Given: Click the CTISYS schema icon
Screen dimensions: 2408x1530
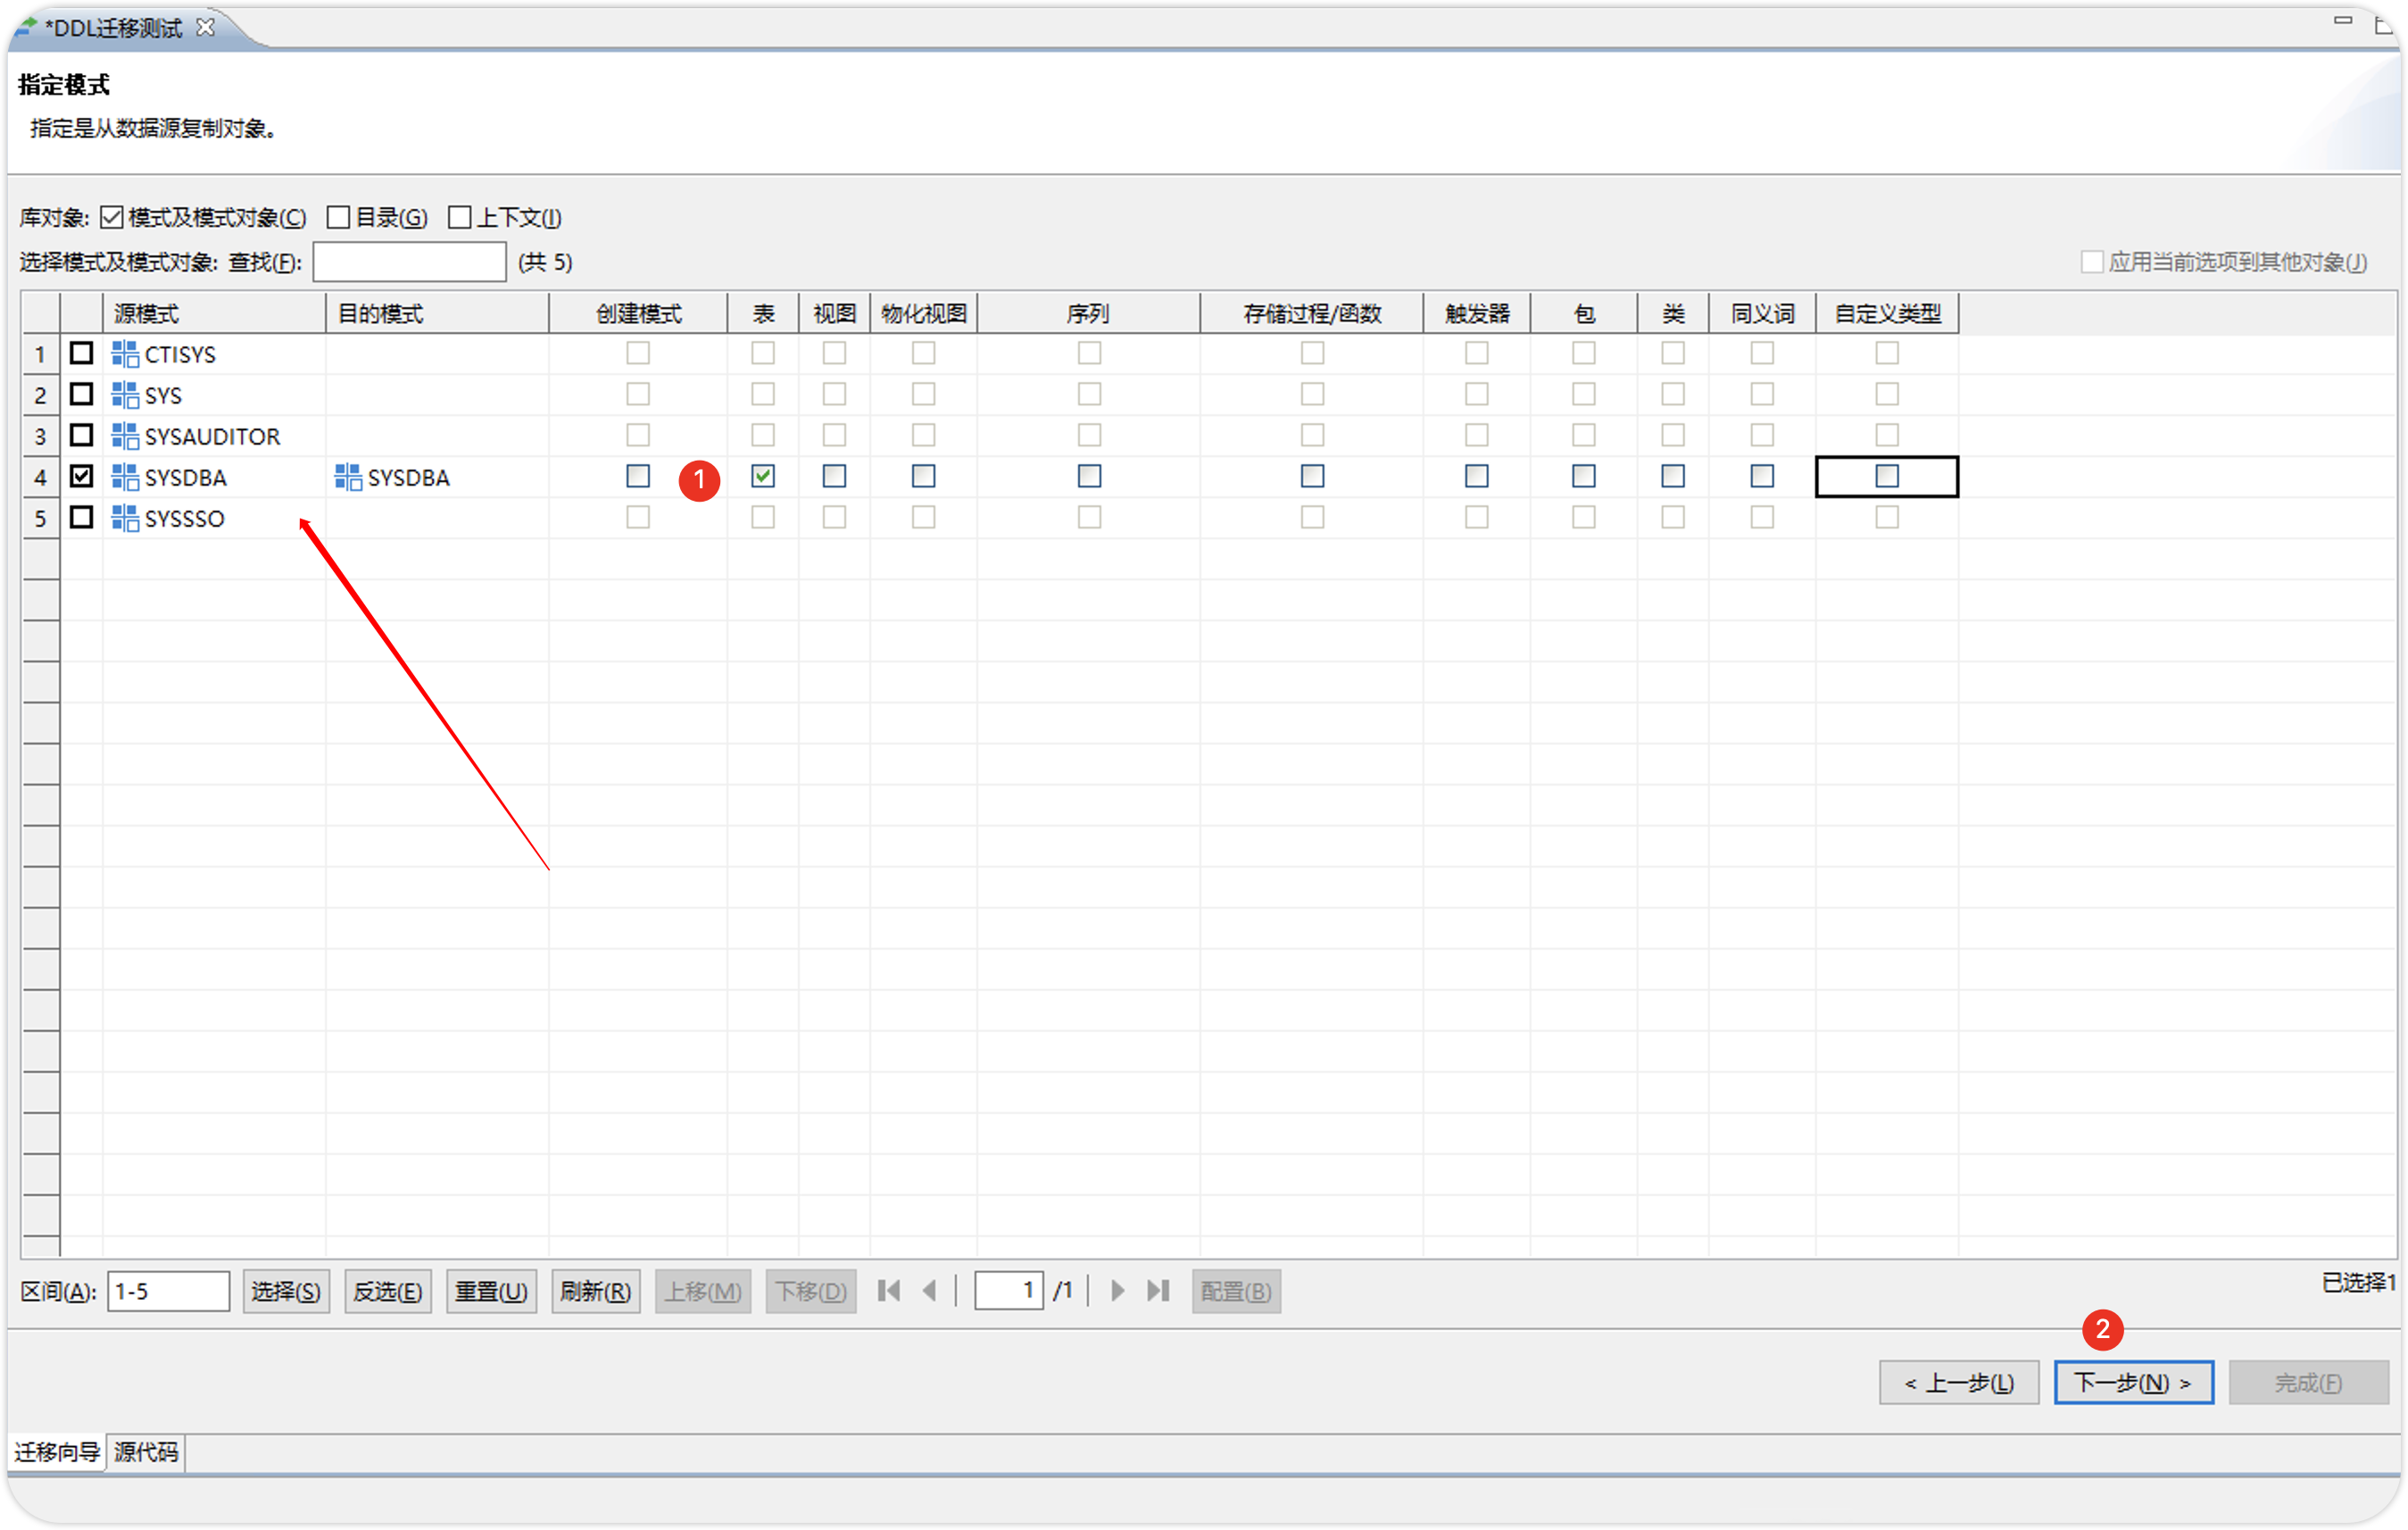Looking at the screenshot, I should click(x=124, y=354).
